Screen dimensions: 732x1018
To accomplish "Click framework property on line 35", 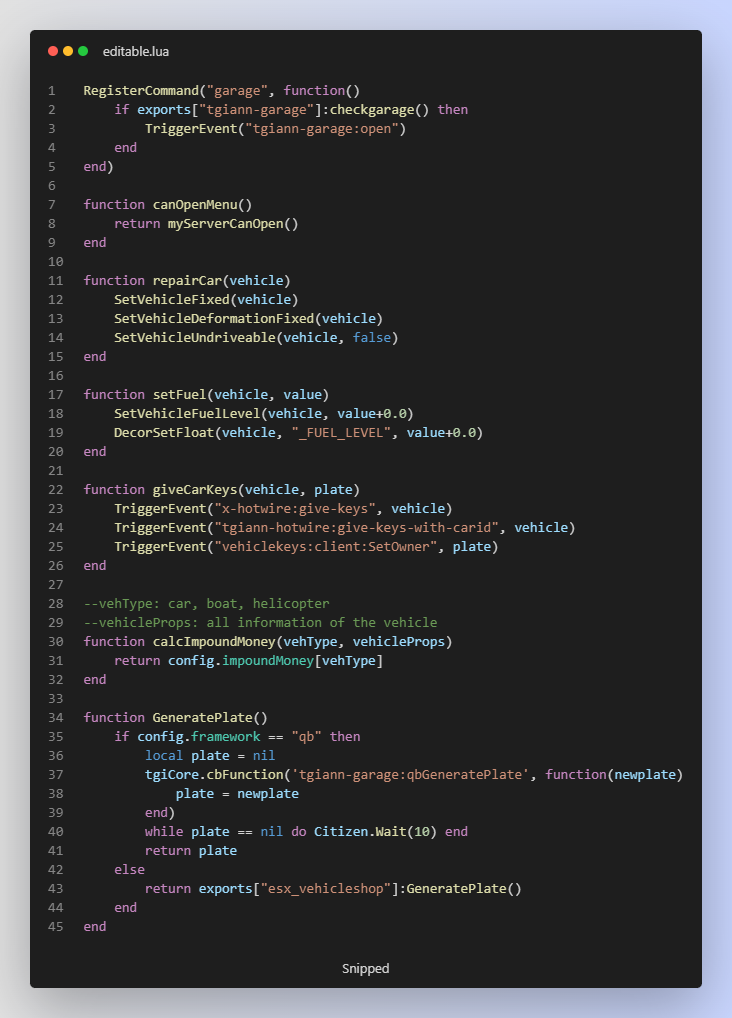I will tap(226, 736).
